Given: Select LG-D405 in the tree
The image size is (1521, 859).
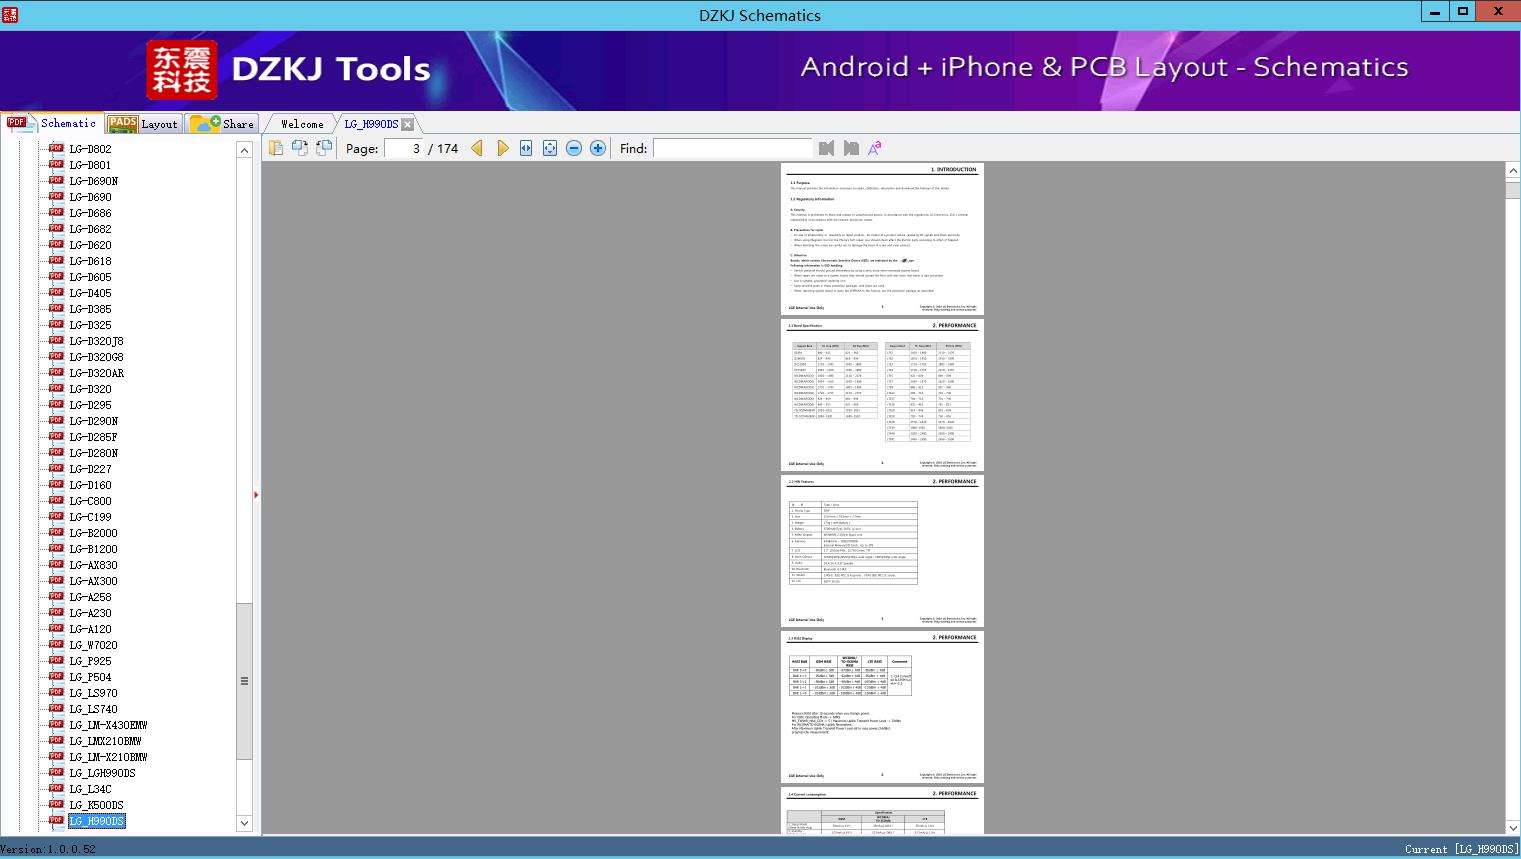Looking at the screenshot, I should point(90,293).
